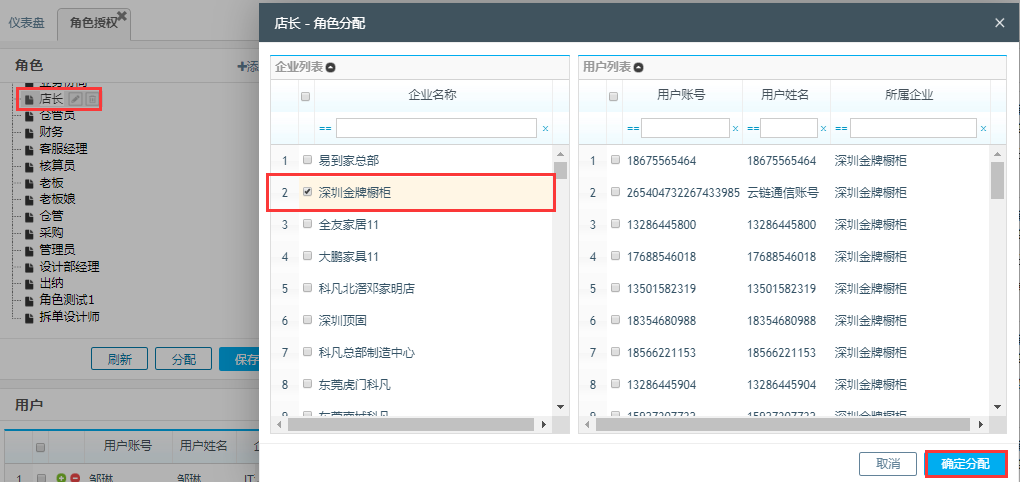Select the 设计部经理 role in tree
1020x482 pixels.
[x=70, y=267]
